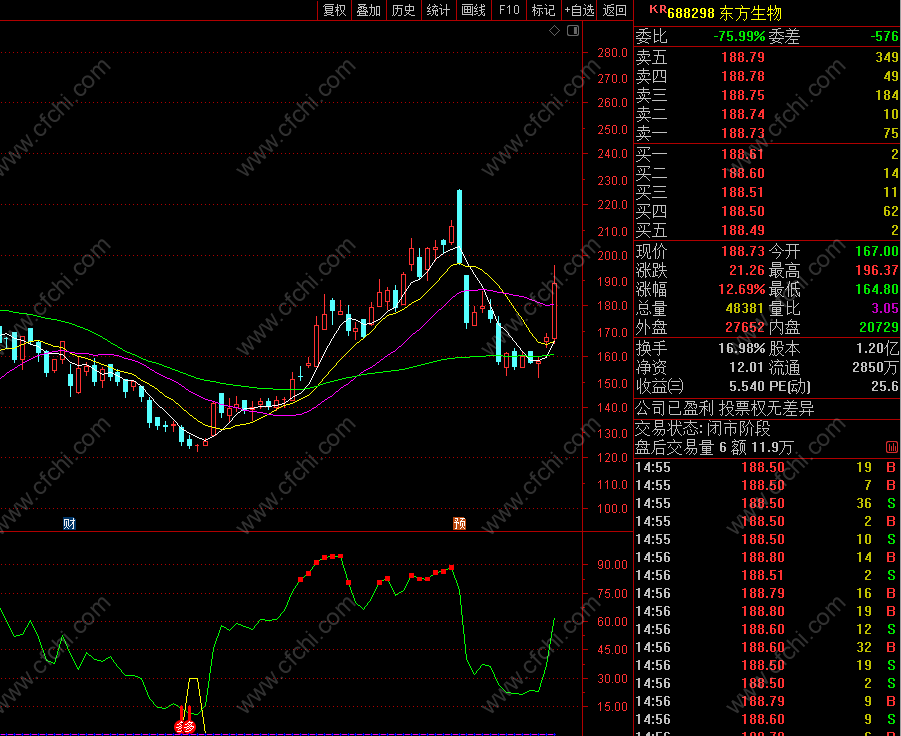Open the 复权 adjustment menu
This screenshot has height=736, width=901.
(x=334, y=10)
